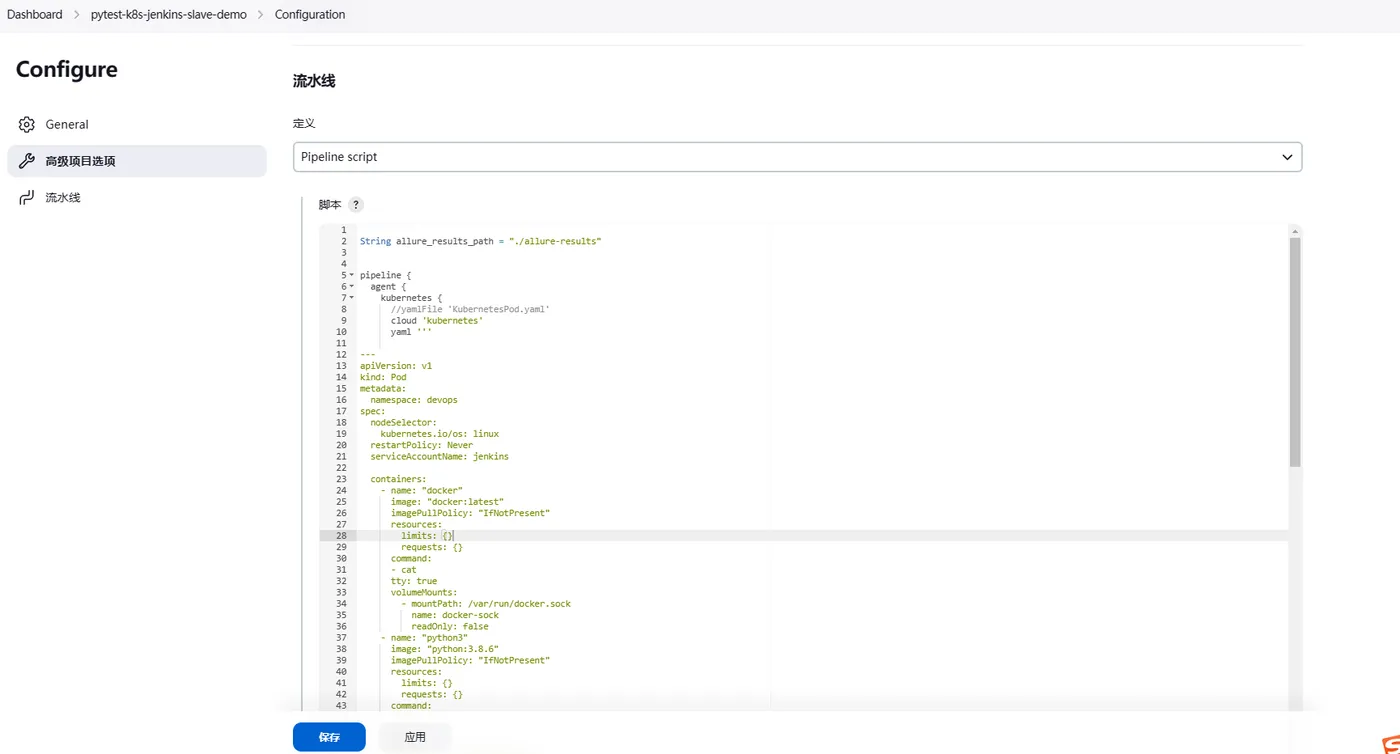Select the Configuration breadcrumb
This screenshot has width=1400, height=754.
[x=310, y=15]
